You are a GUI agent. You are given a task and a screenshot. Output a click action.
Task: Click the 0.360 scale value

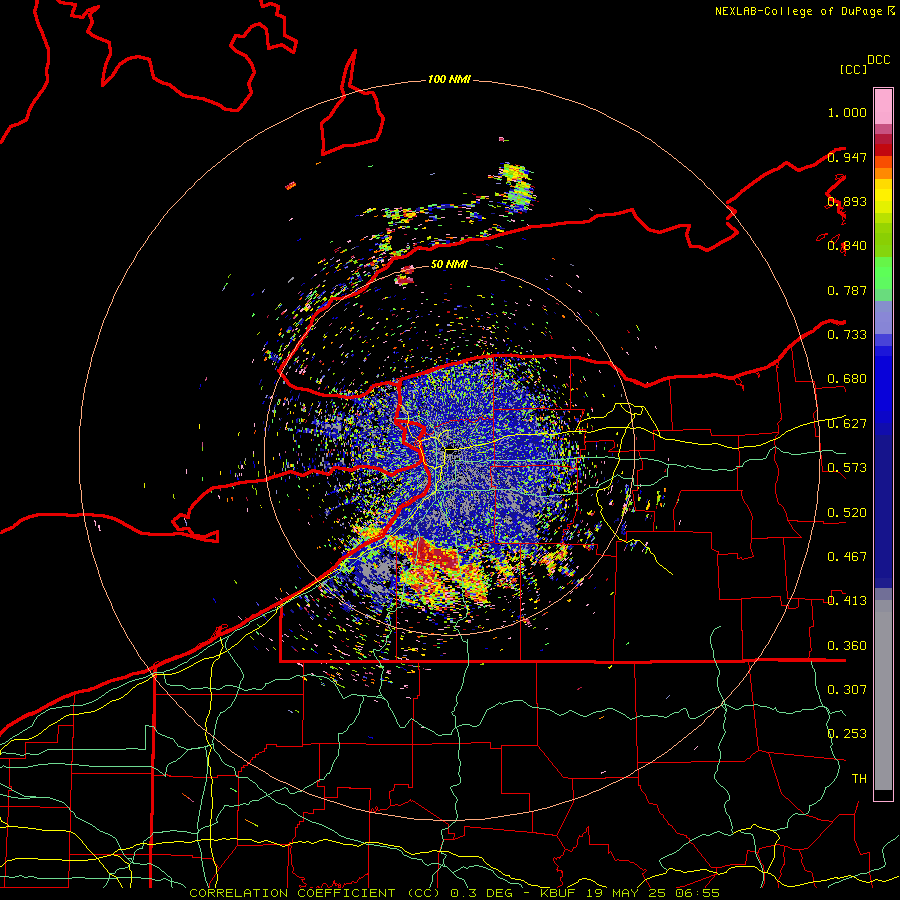[847, 646]
